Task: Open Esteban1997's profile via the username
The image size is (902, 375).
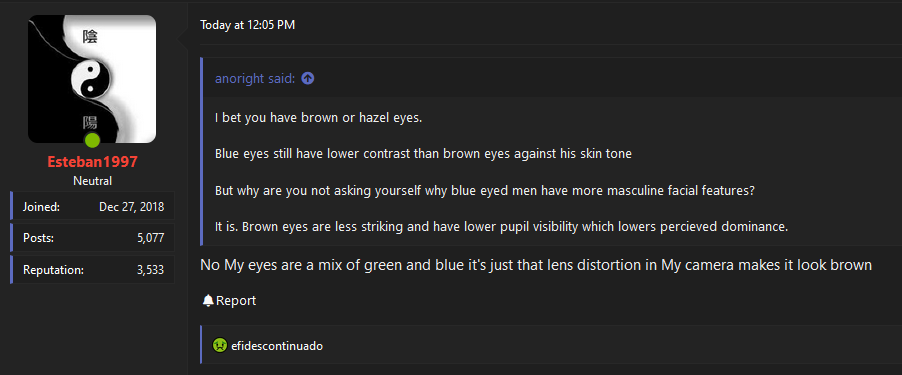Action: [x=92, y=162]
